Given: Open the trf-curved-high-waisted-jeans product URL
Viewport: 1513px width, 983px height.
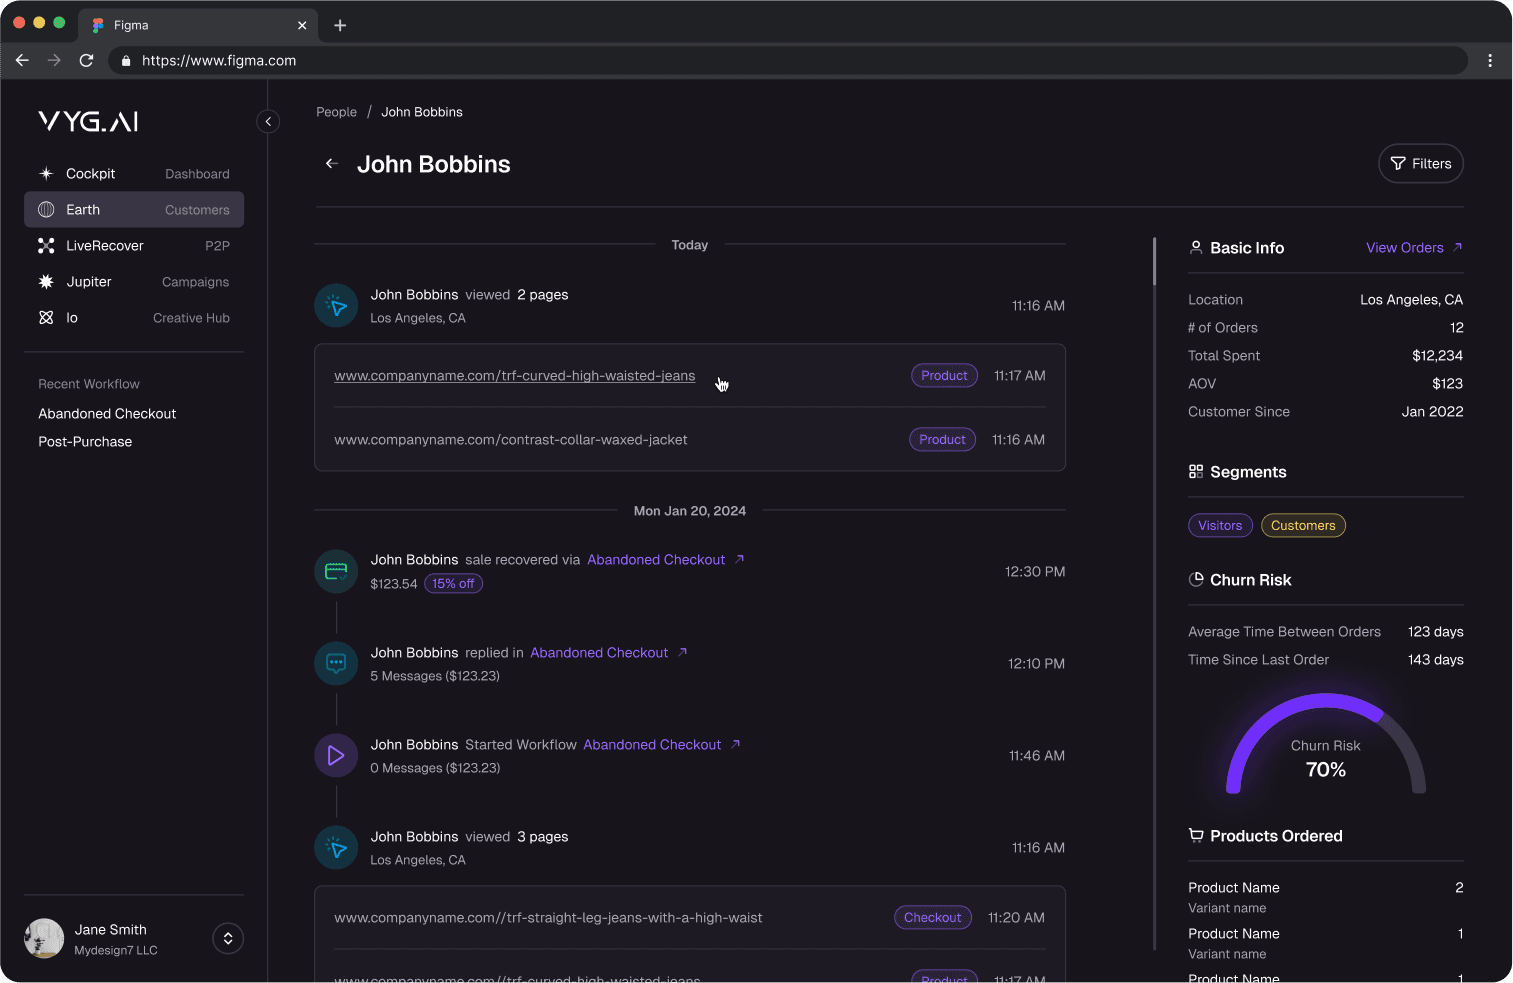Looking at the screenshot, I should coord(515,375).
